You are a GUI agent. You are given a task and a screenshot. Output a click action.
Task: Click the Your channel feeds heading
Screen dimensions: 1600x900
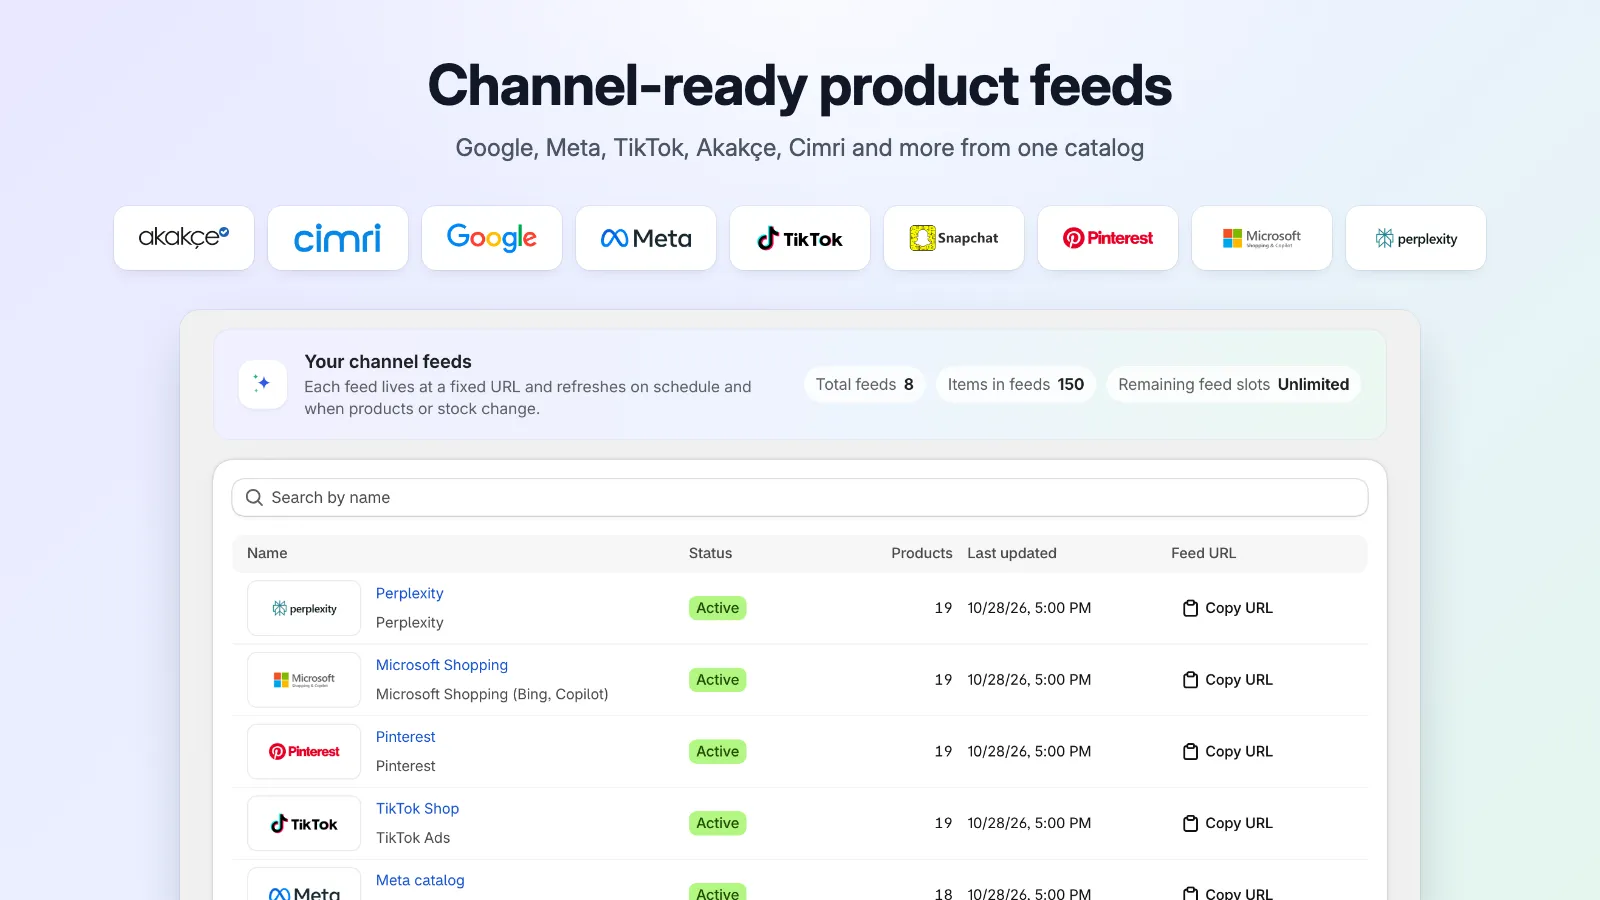[388, 362]
